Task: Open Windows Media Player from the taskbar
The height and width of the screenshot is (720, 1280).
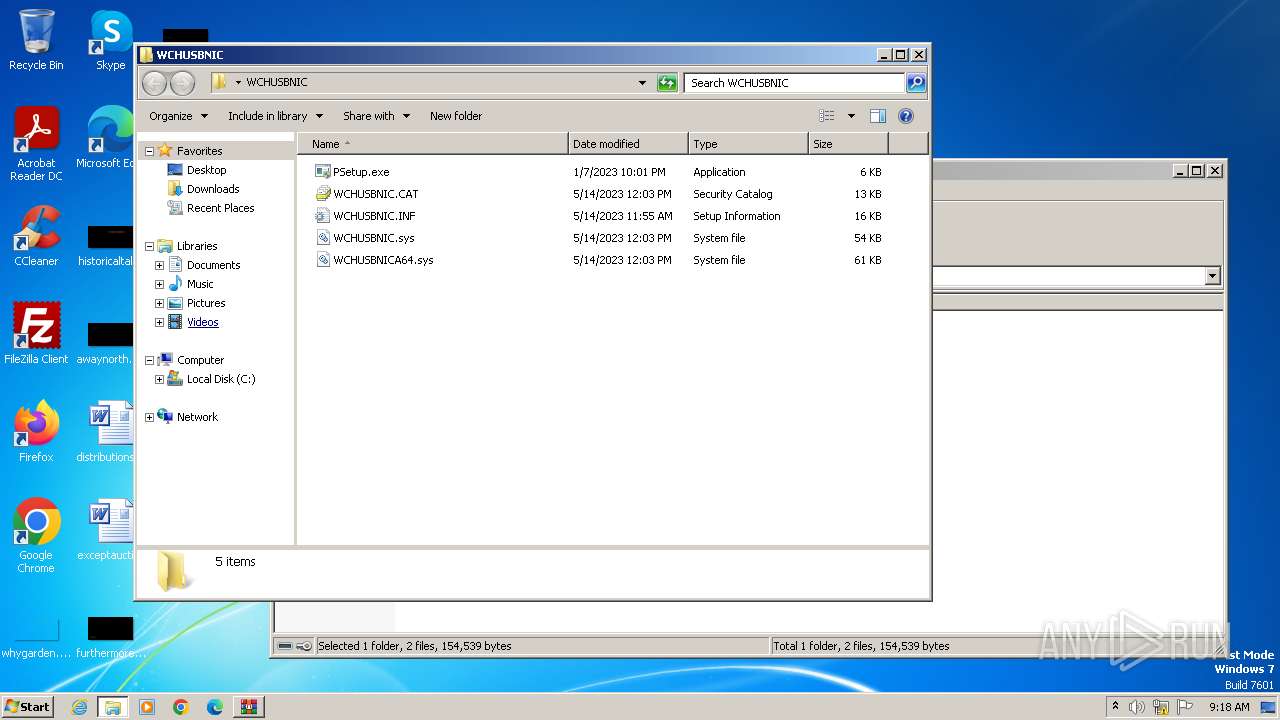Action: pyautogui.click(x=147, y=707)
